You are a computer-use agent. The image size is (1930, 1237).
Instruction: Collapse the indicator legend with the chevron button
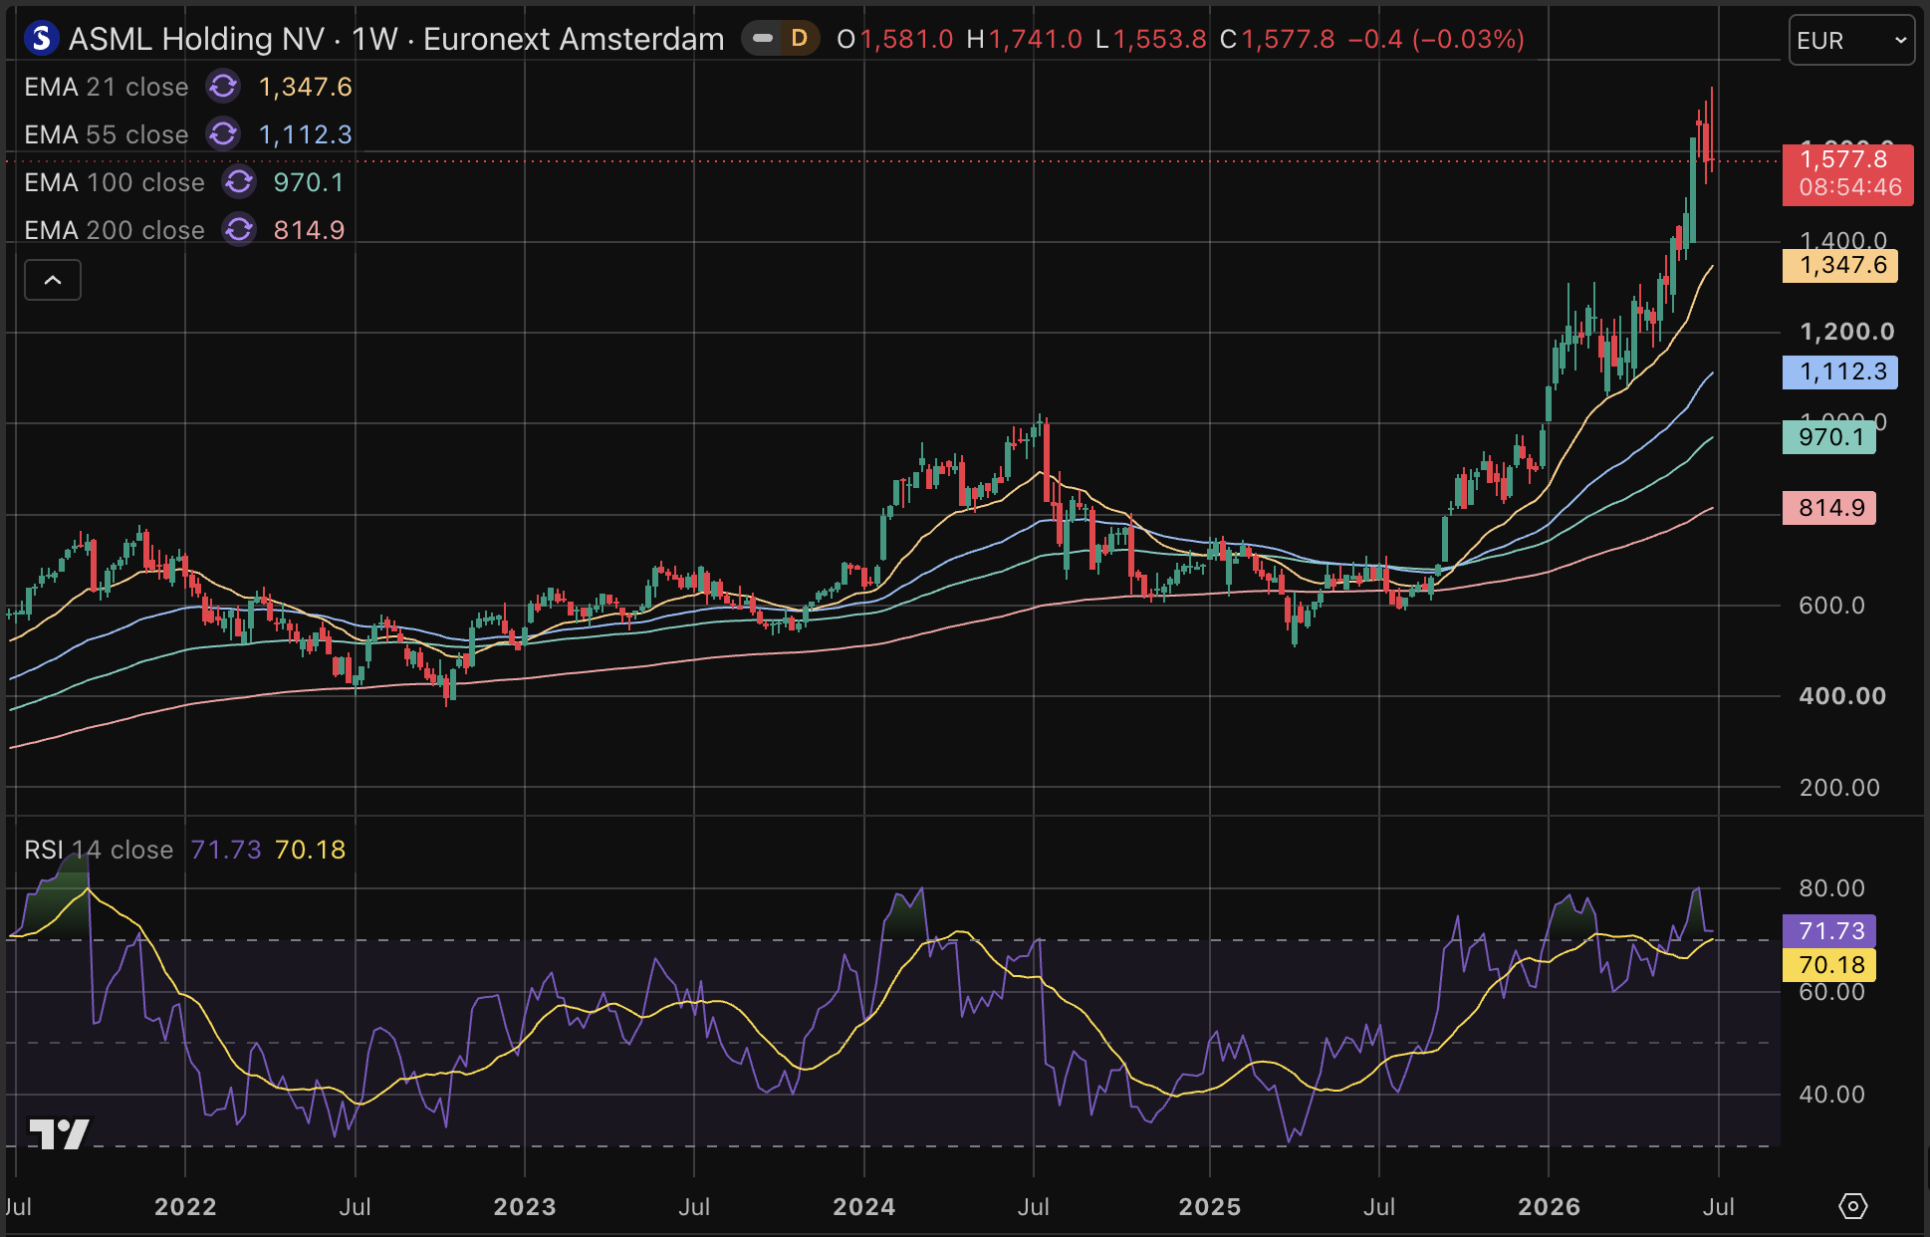(x=53, y=280)
